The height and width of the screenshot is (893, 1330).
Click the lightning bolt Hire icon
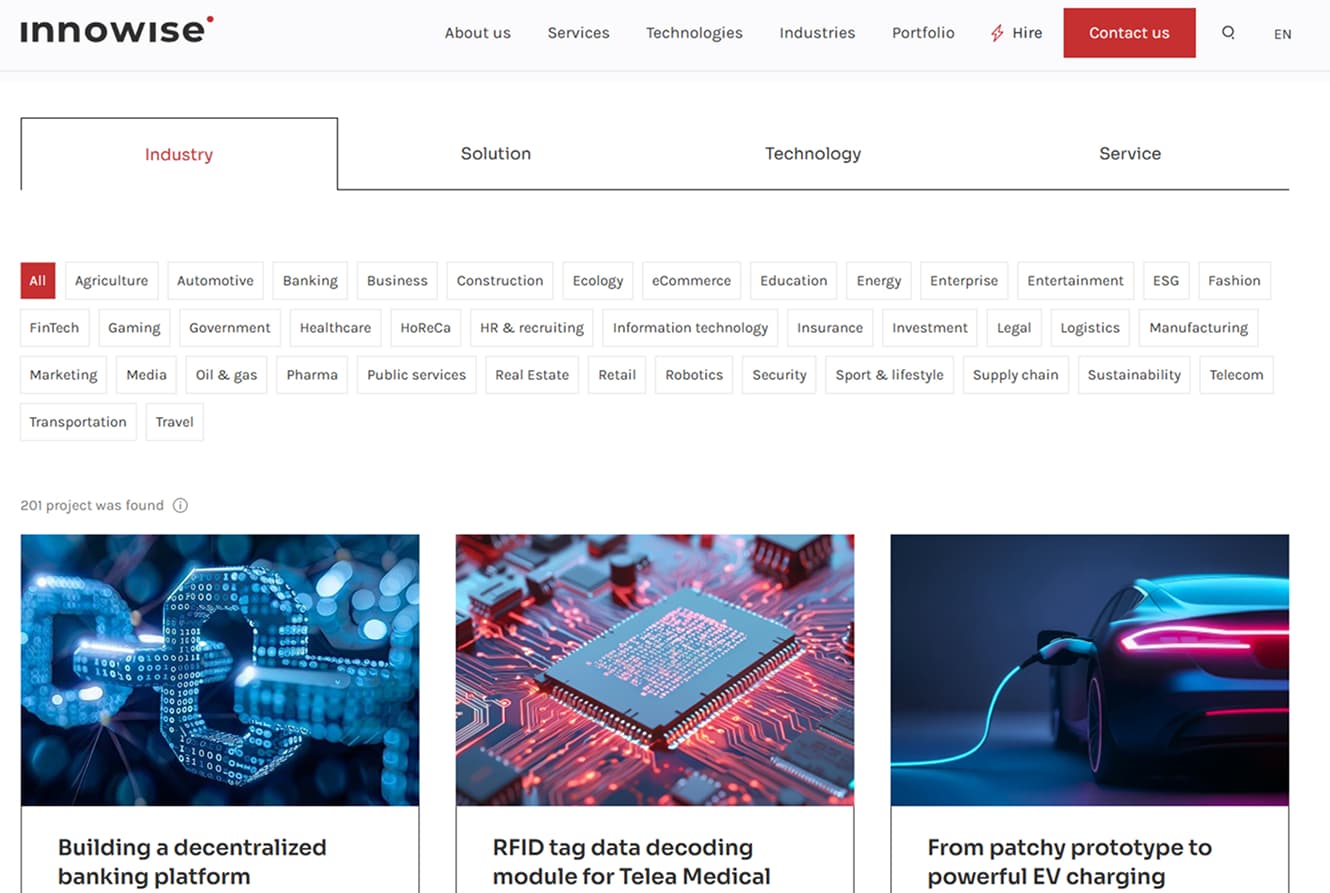coord(996,33)
